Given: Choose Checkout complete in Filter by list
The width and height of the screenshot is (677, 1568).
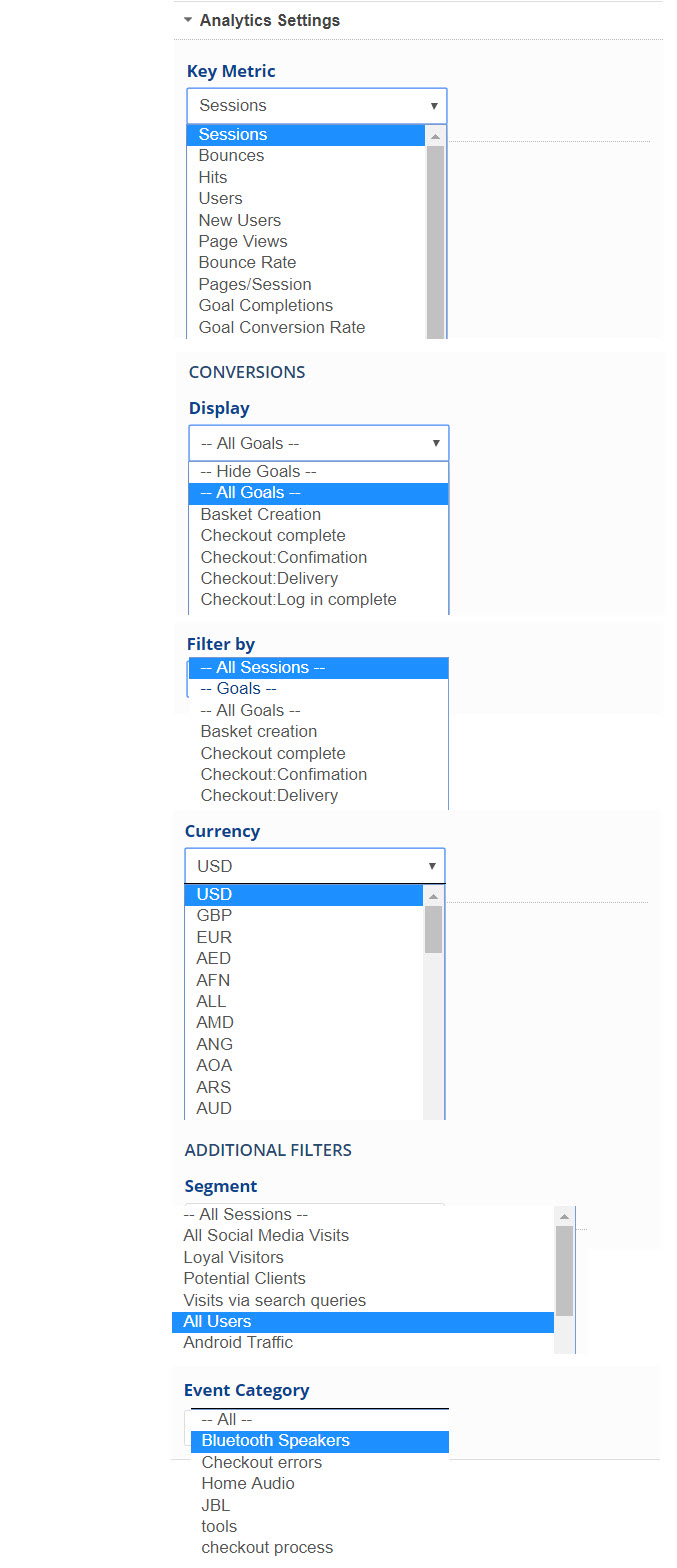Looking at the screenshot, I should (272, 754).
